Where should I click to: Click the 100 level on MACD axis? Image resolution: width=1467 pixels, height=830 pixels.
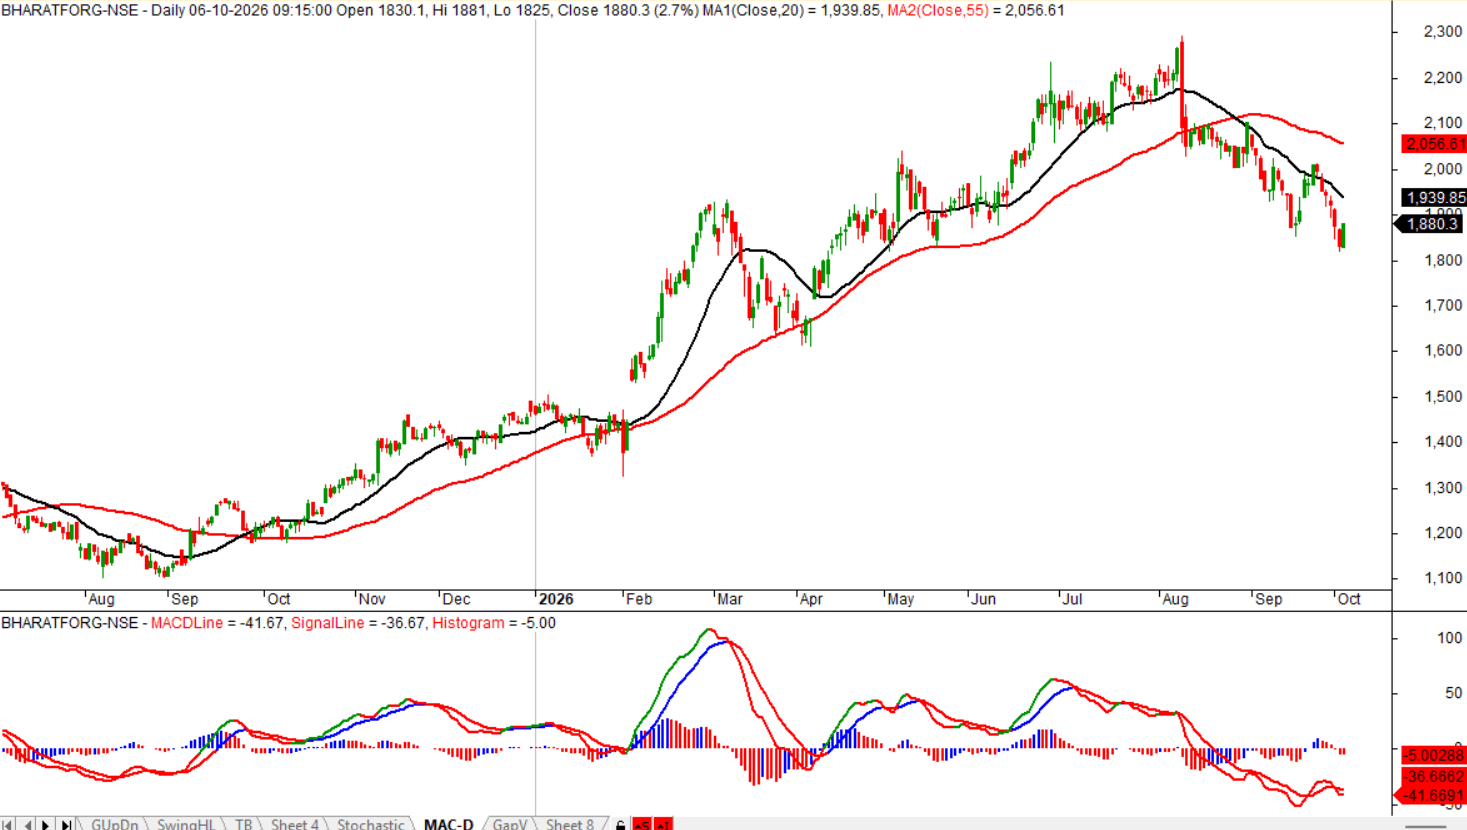click(1449, 638)
